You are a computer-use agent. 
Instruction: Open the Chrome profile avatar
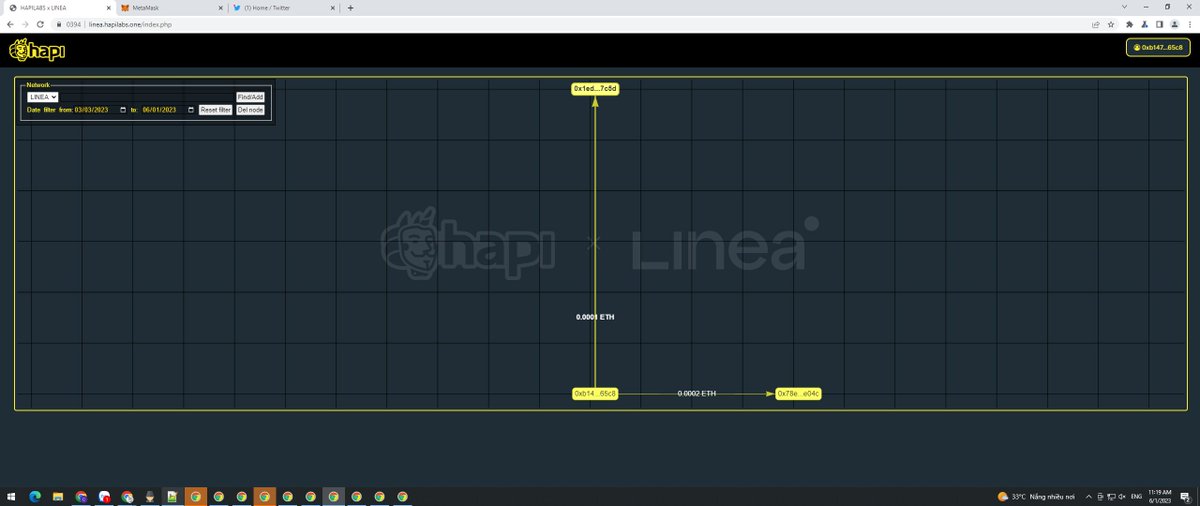(x=1175, y=24)
